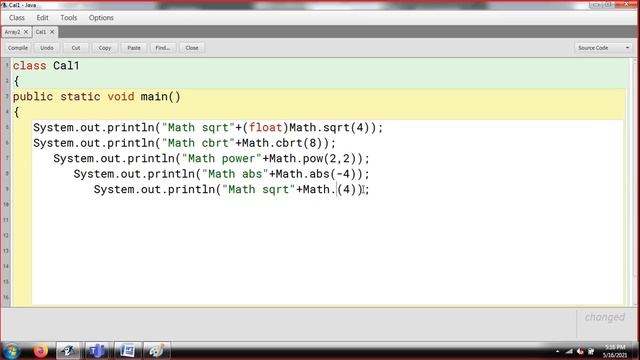Open the Windows Start menu
Image resolution: width=640 pixels, height=360 pixels.
(x=11, y=351)
